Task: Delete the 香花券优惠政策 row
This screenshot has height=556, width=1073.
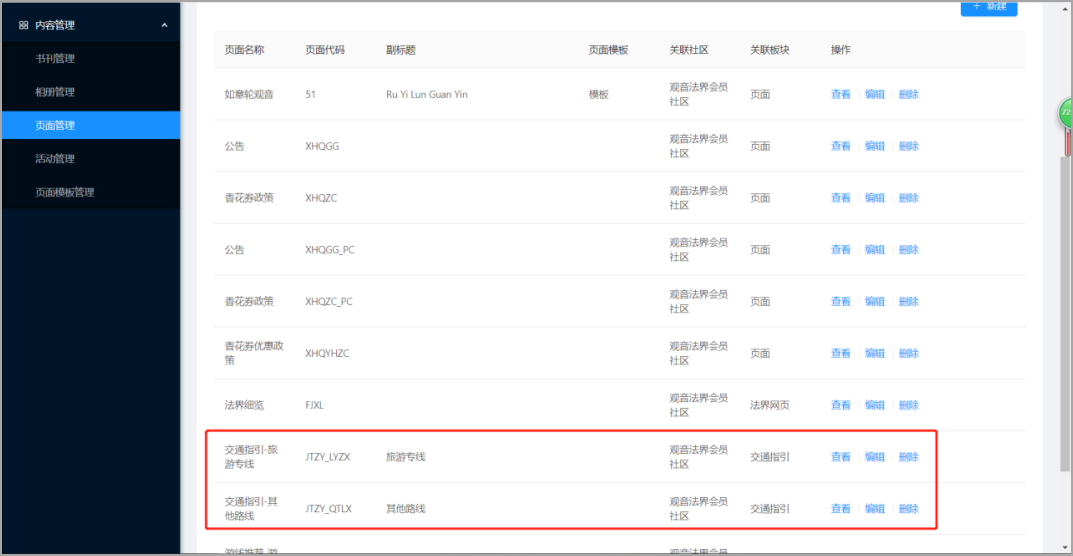Action: click(x=909, y=353)
